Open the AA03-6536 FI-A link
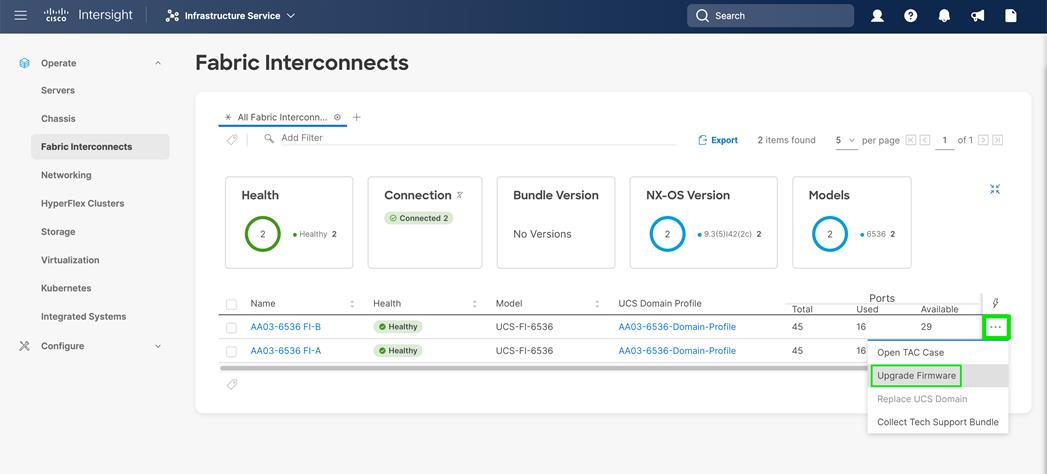Viewport: 1047px width, 474px height. point(286,350)
